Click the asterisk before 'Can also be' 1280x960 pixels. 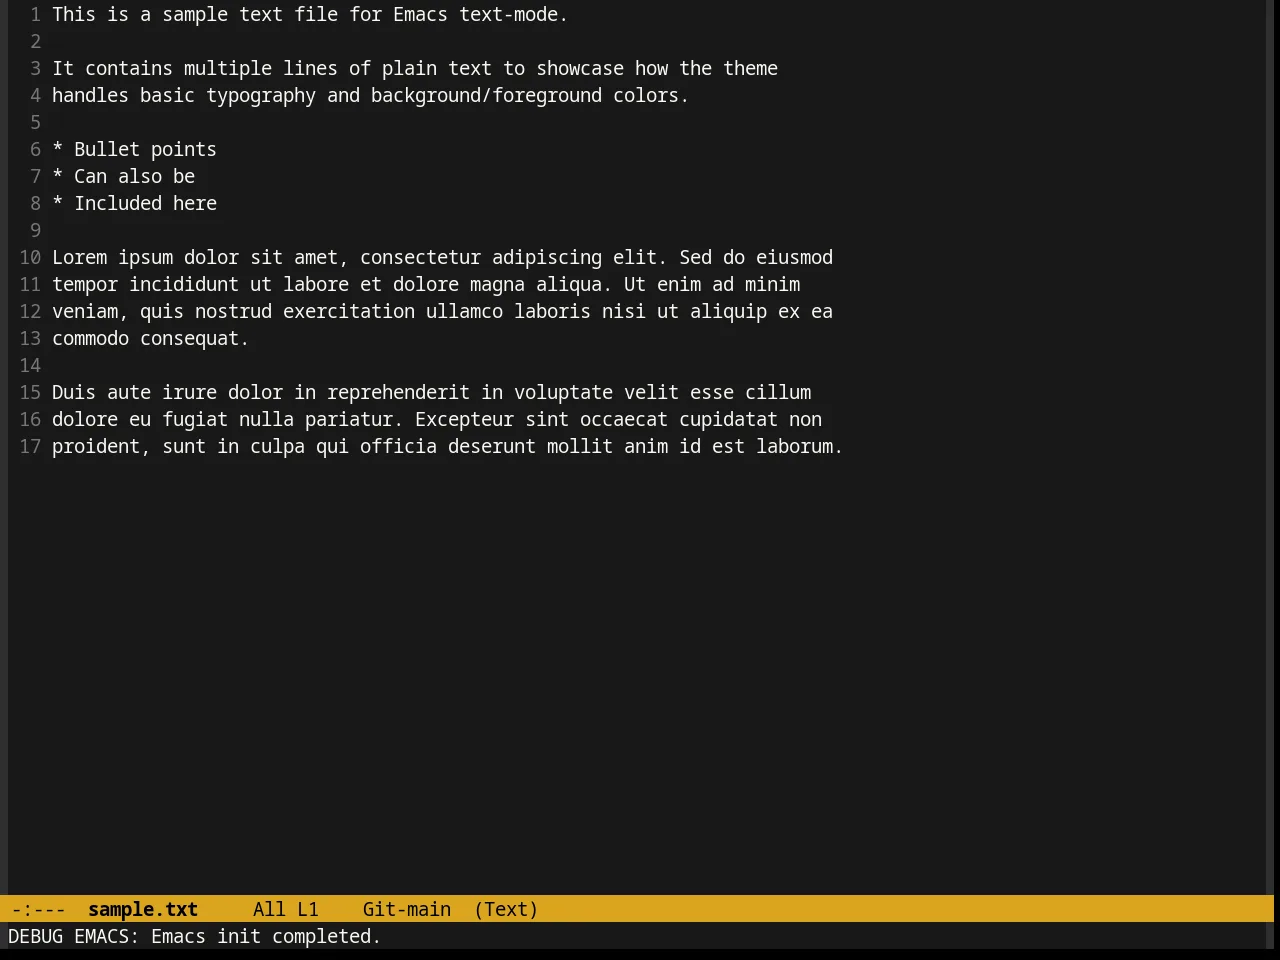pyautogui.click(x=58, y=176)
